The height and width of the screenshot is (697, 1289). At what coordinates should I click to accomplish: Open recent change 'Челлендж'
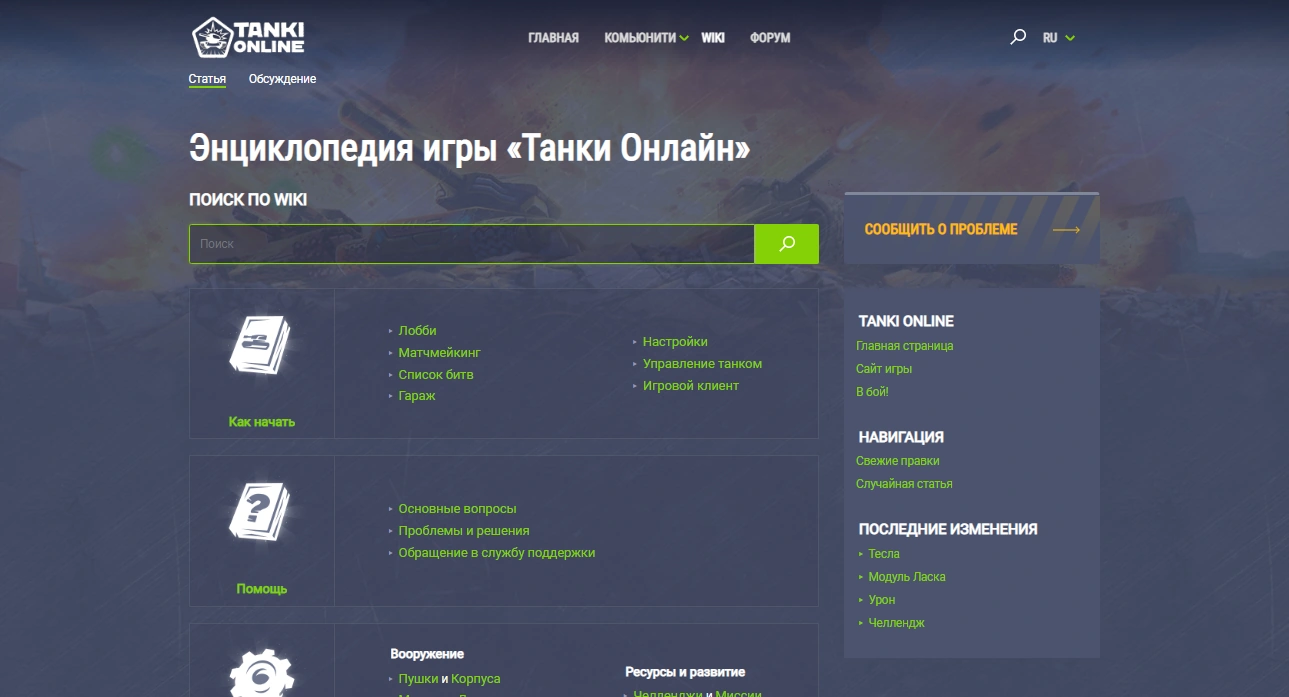pos(897,623)
